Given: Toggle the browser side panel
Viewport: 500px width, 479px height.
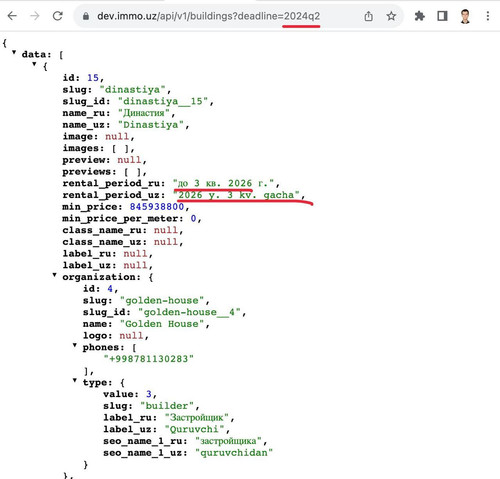Looking at the screenshot, I should point(442,16).
